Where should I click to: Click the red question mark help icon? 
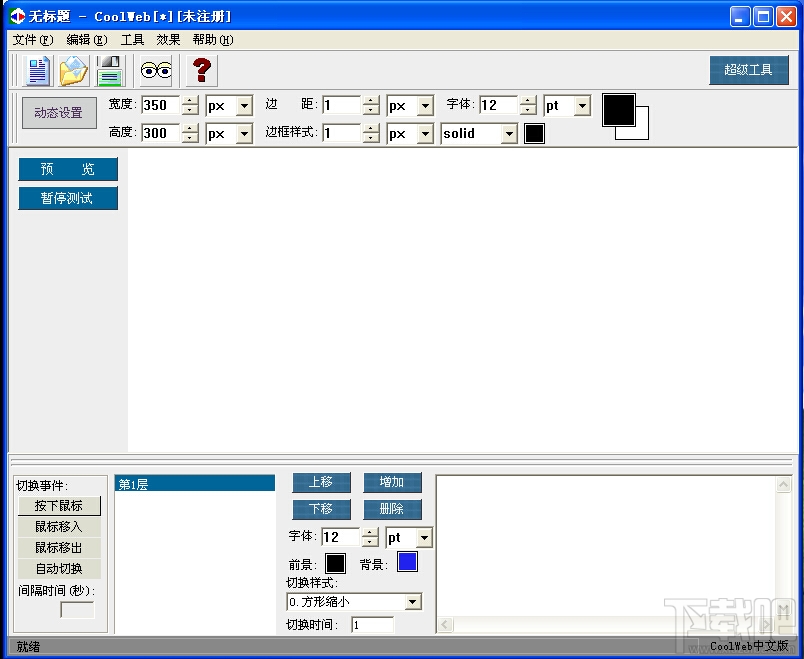[x=202, y=71]
